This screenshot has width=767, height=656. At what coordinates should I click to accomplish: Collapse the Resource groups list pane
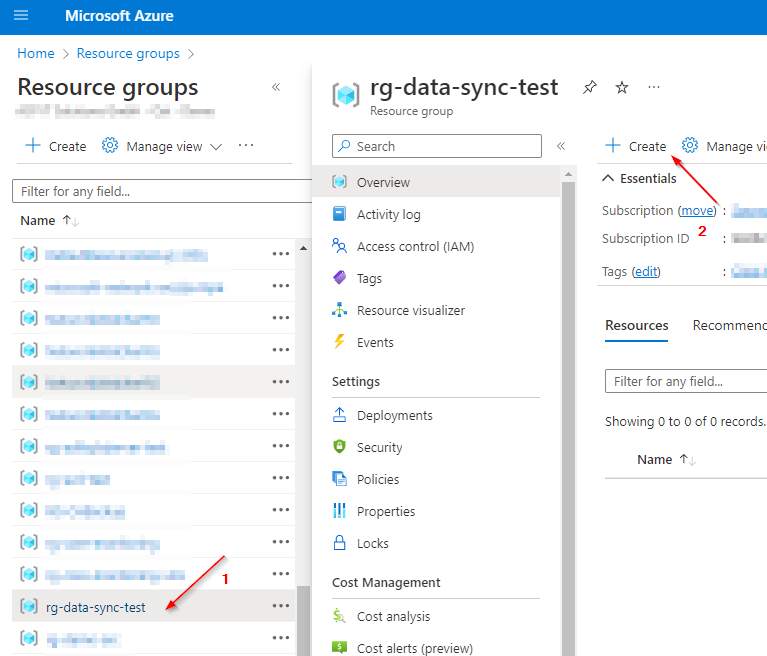276,87
